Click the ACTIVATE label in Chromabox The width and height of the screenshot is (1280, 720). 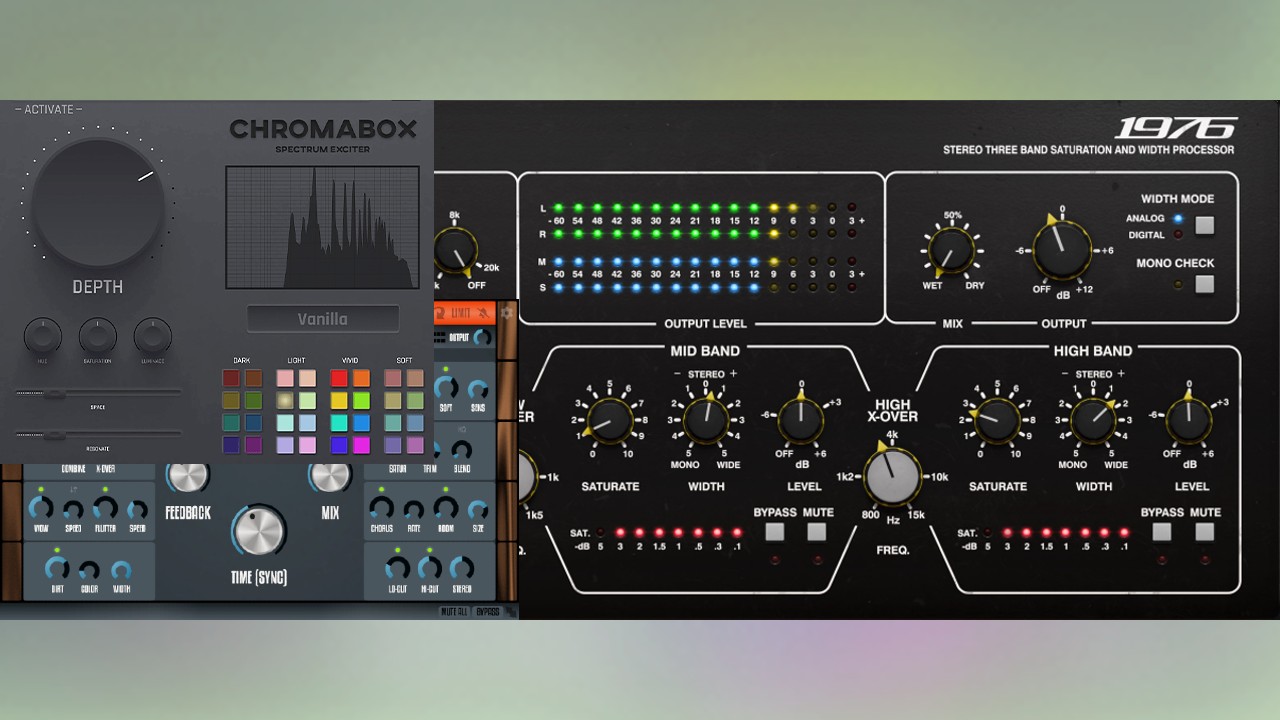48,109
